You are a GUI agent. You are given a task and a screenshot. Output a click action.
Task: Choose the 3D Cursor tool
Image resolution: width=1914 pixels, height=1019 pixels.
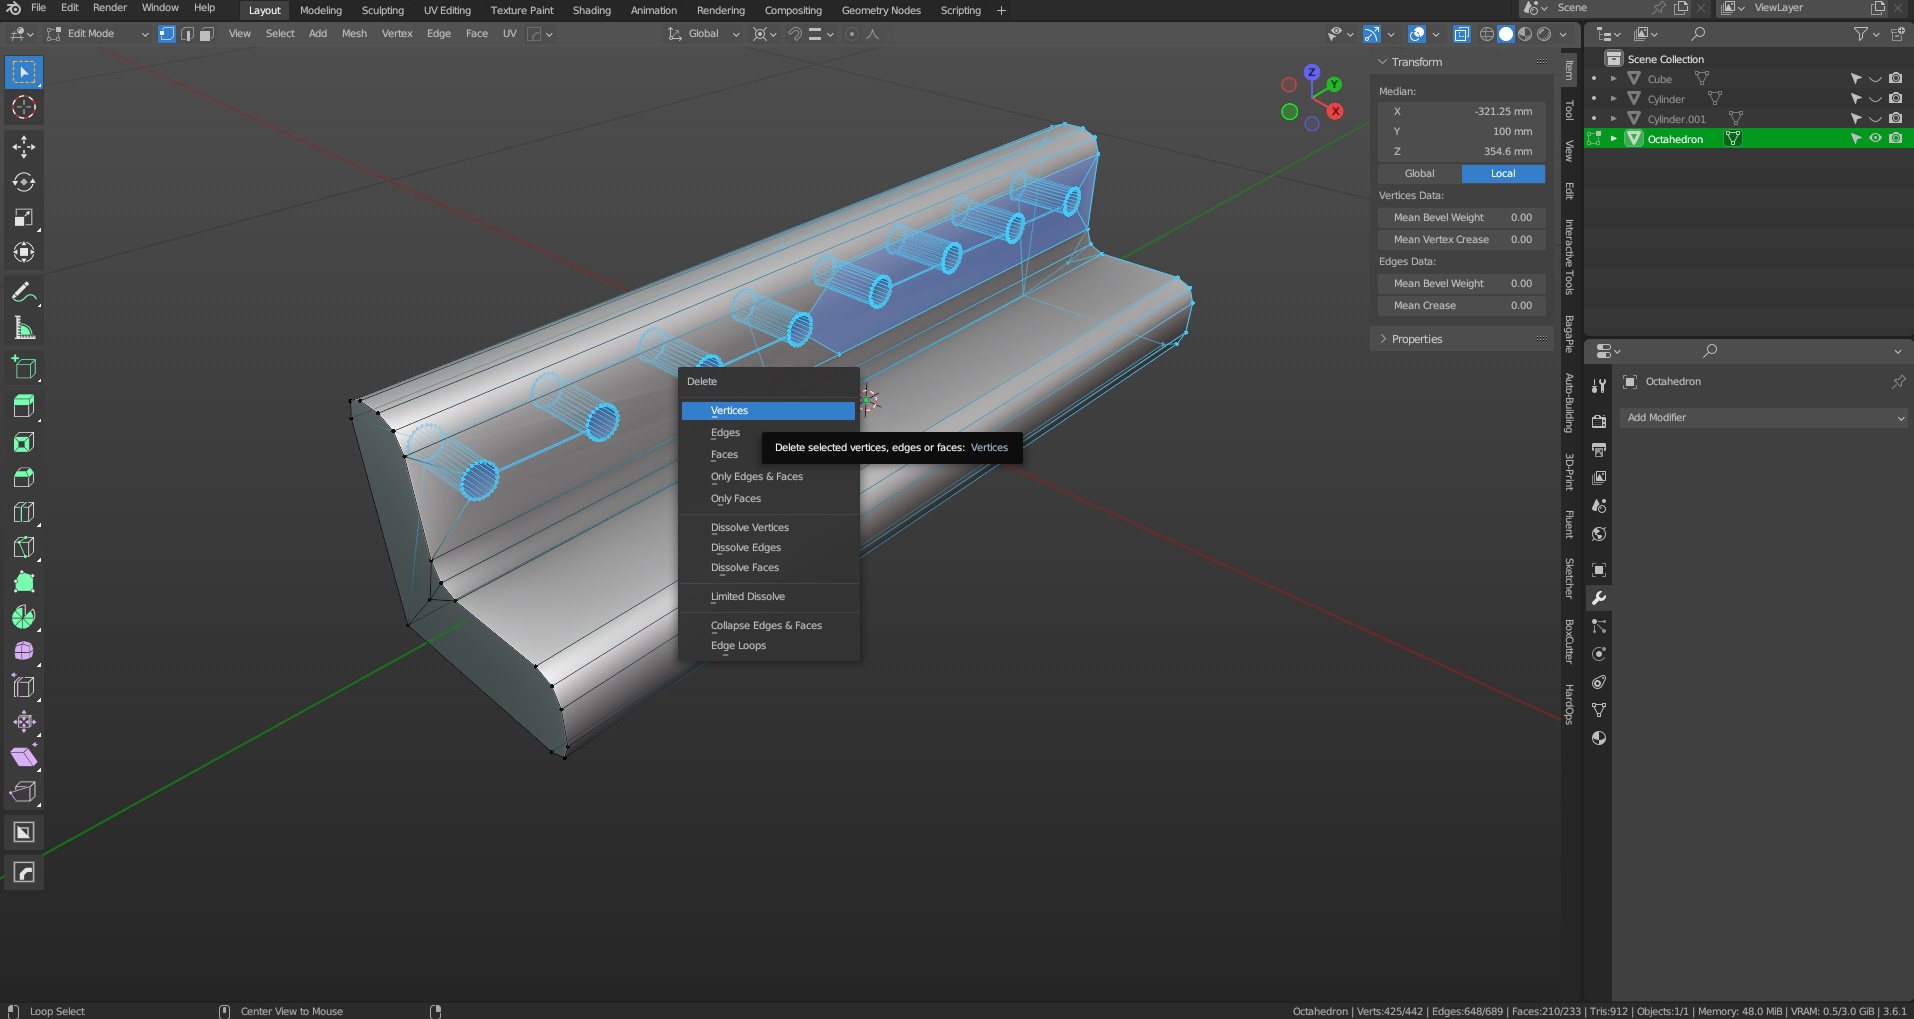pyautogui.click(x=24, y=107)
